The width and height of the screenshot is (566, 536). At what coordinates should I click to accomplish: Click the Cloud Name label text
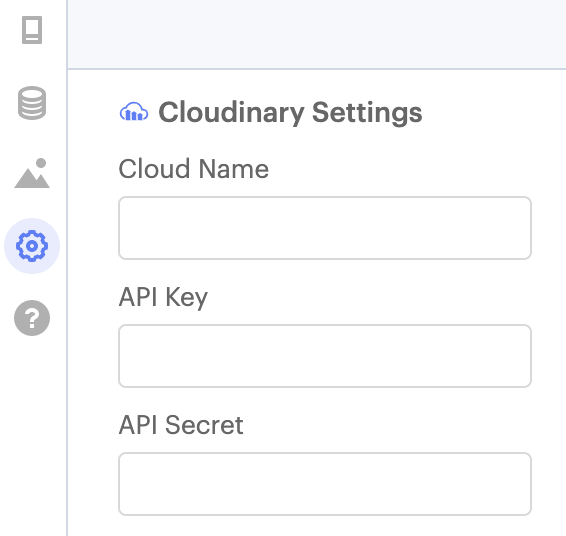pyautogui.click(x=193, y=169)
